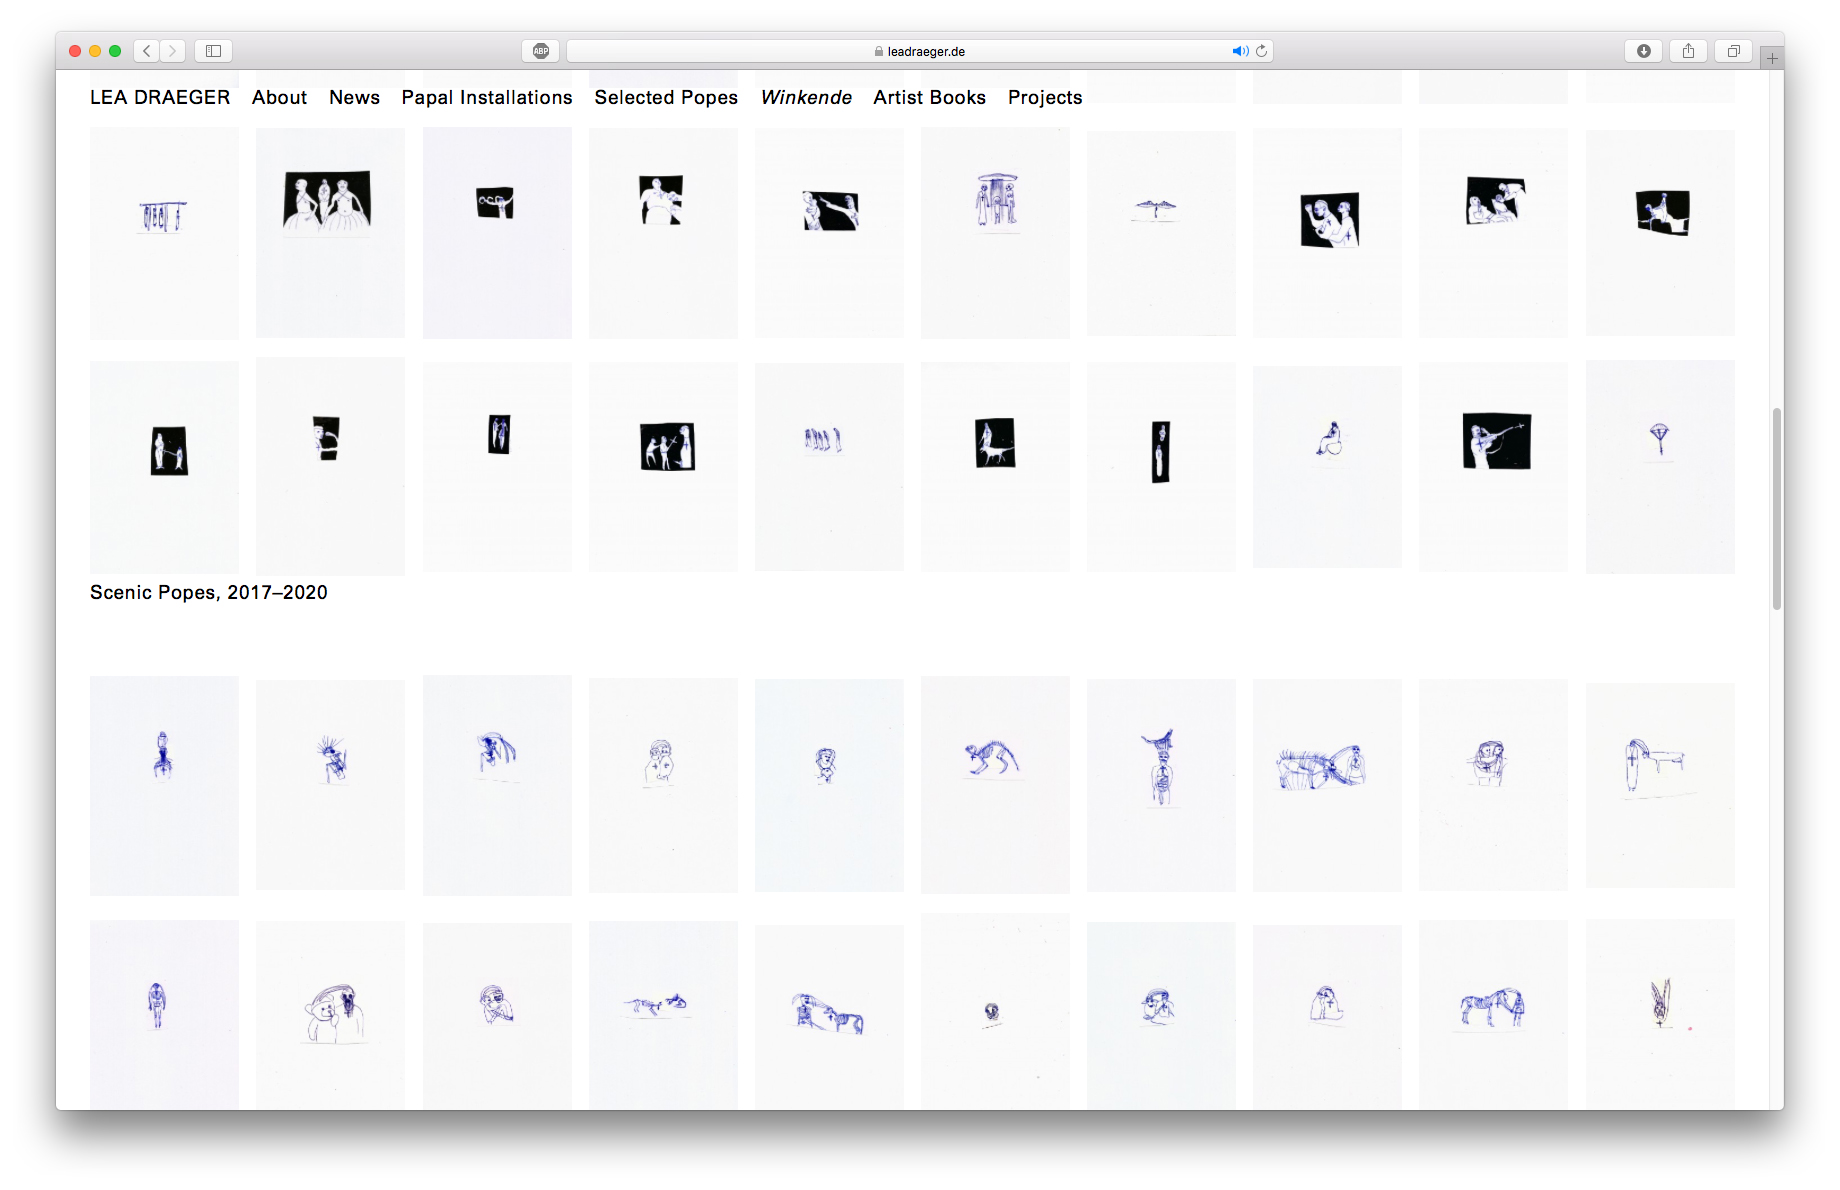
Task: Reload the page with refresh icon
Action: 1262,51
